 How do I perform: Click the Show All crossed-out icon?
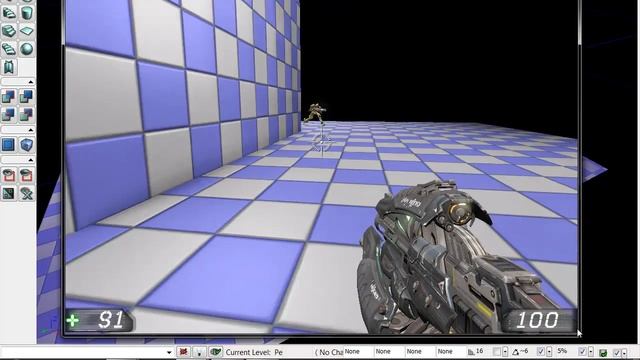click(27, 193)
